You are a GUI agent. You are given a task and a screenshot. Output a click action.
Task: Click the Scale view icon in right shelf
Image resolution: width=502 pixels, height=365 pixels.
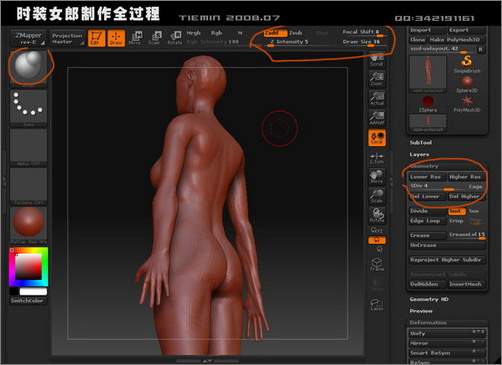377,196
